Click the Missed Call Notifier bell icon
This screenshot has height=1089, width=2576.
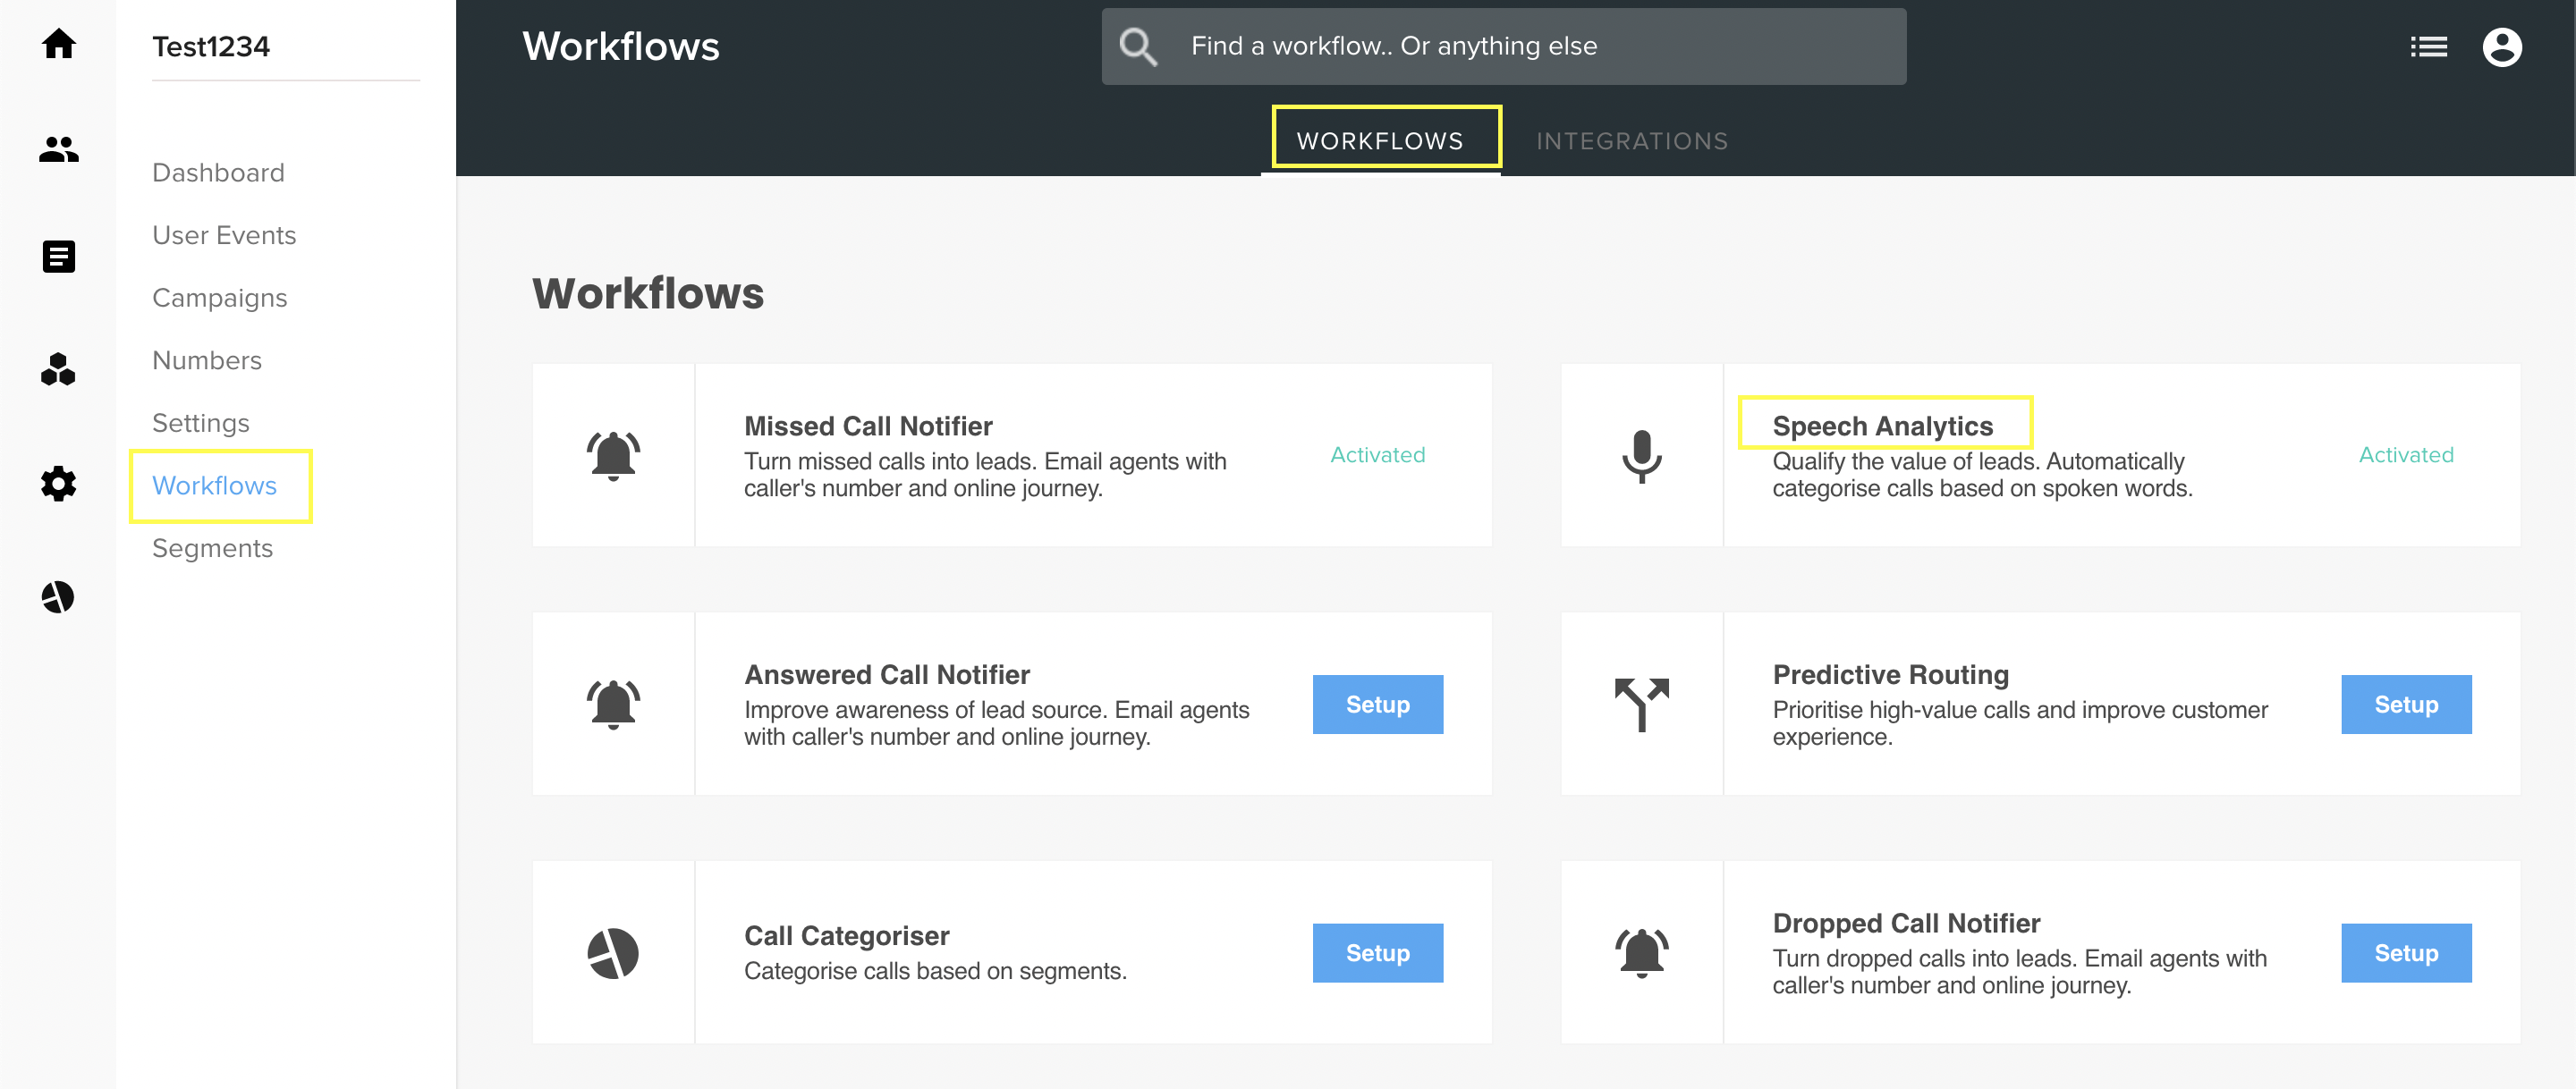(x=613, y=456)
